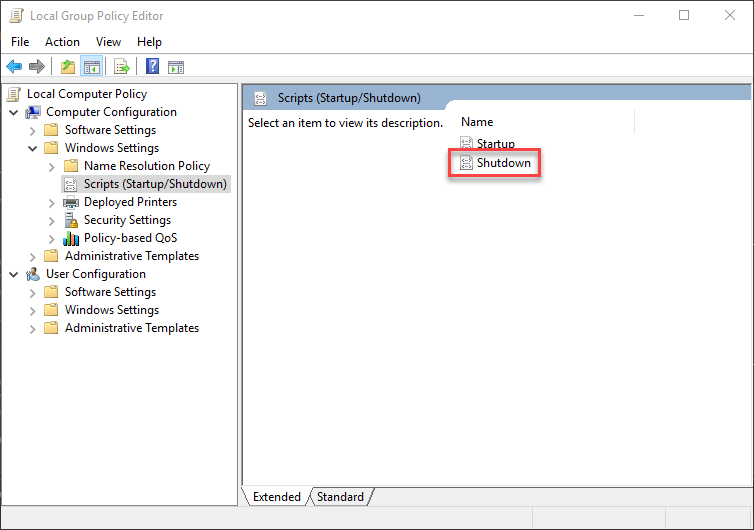
Task: Select Local Computer Policy root label
Action: [x=87, y=94]
